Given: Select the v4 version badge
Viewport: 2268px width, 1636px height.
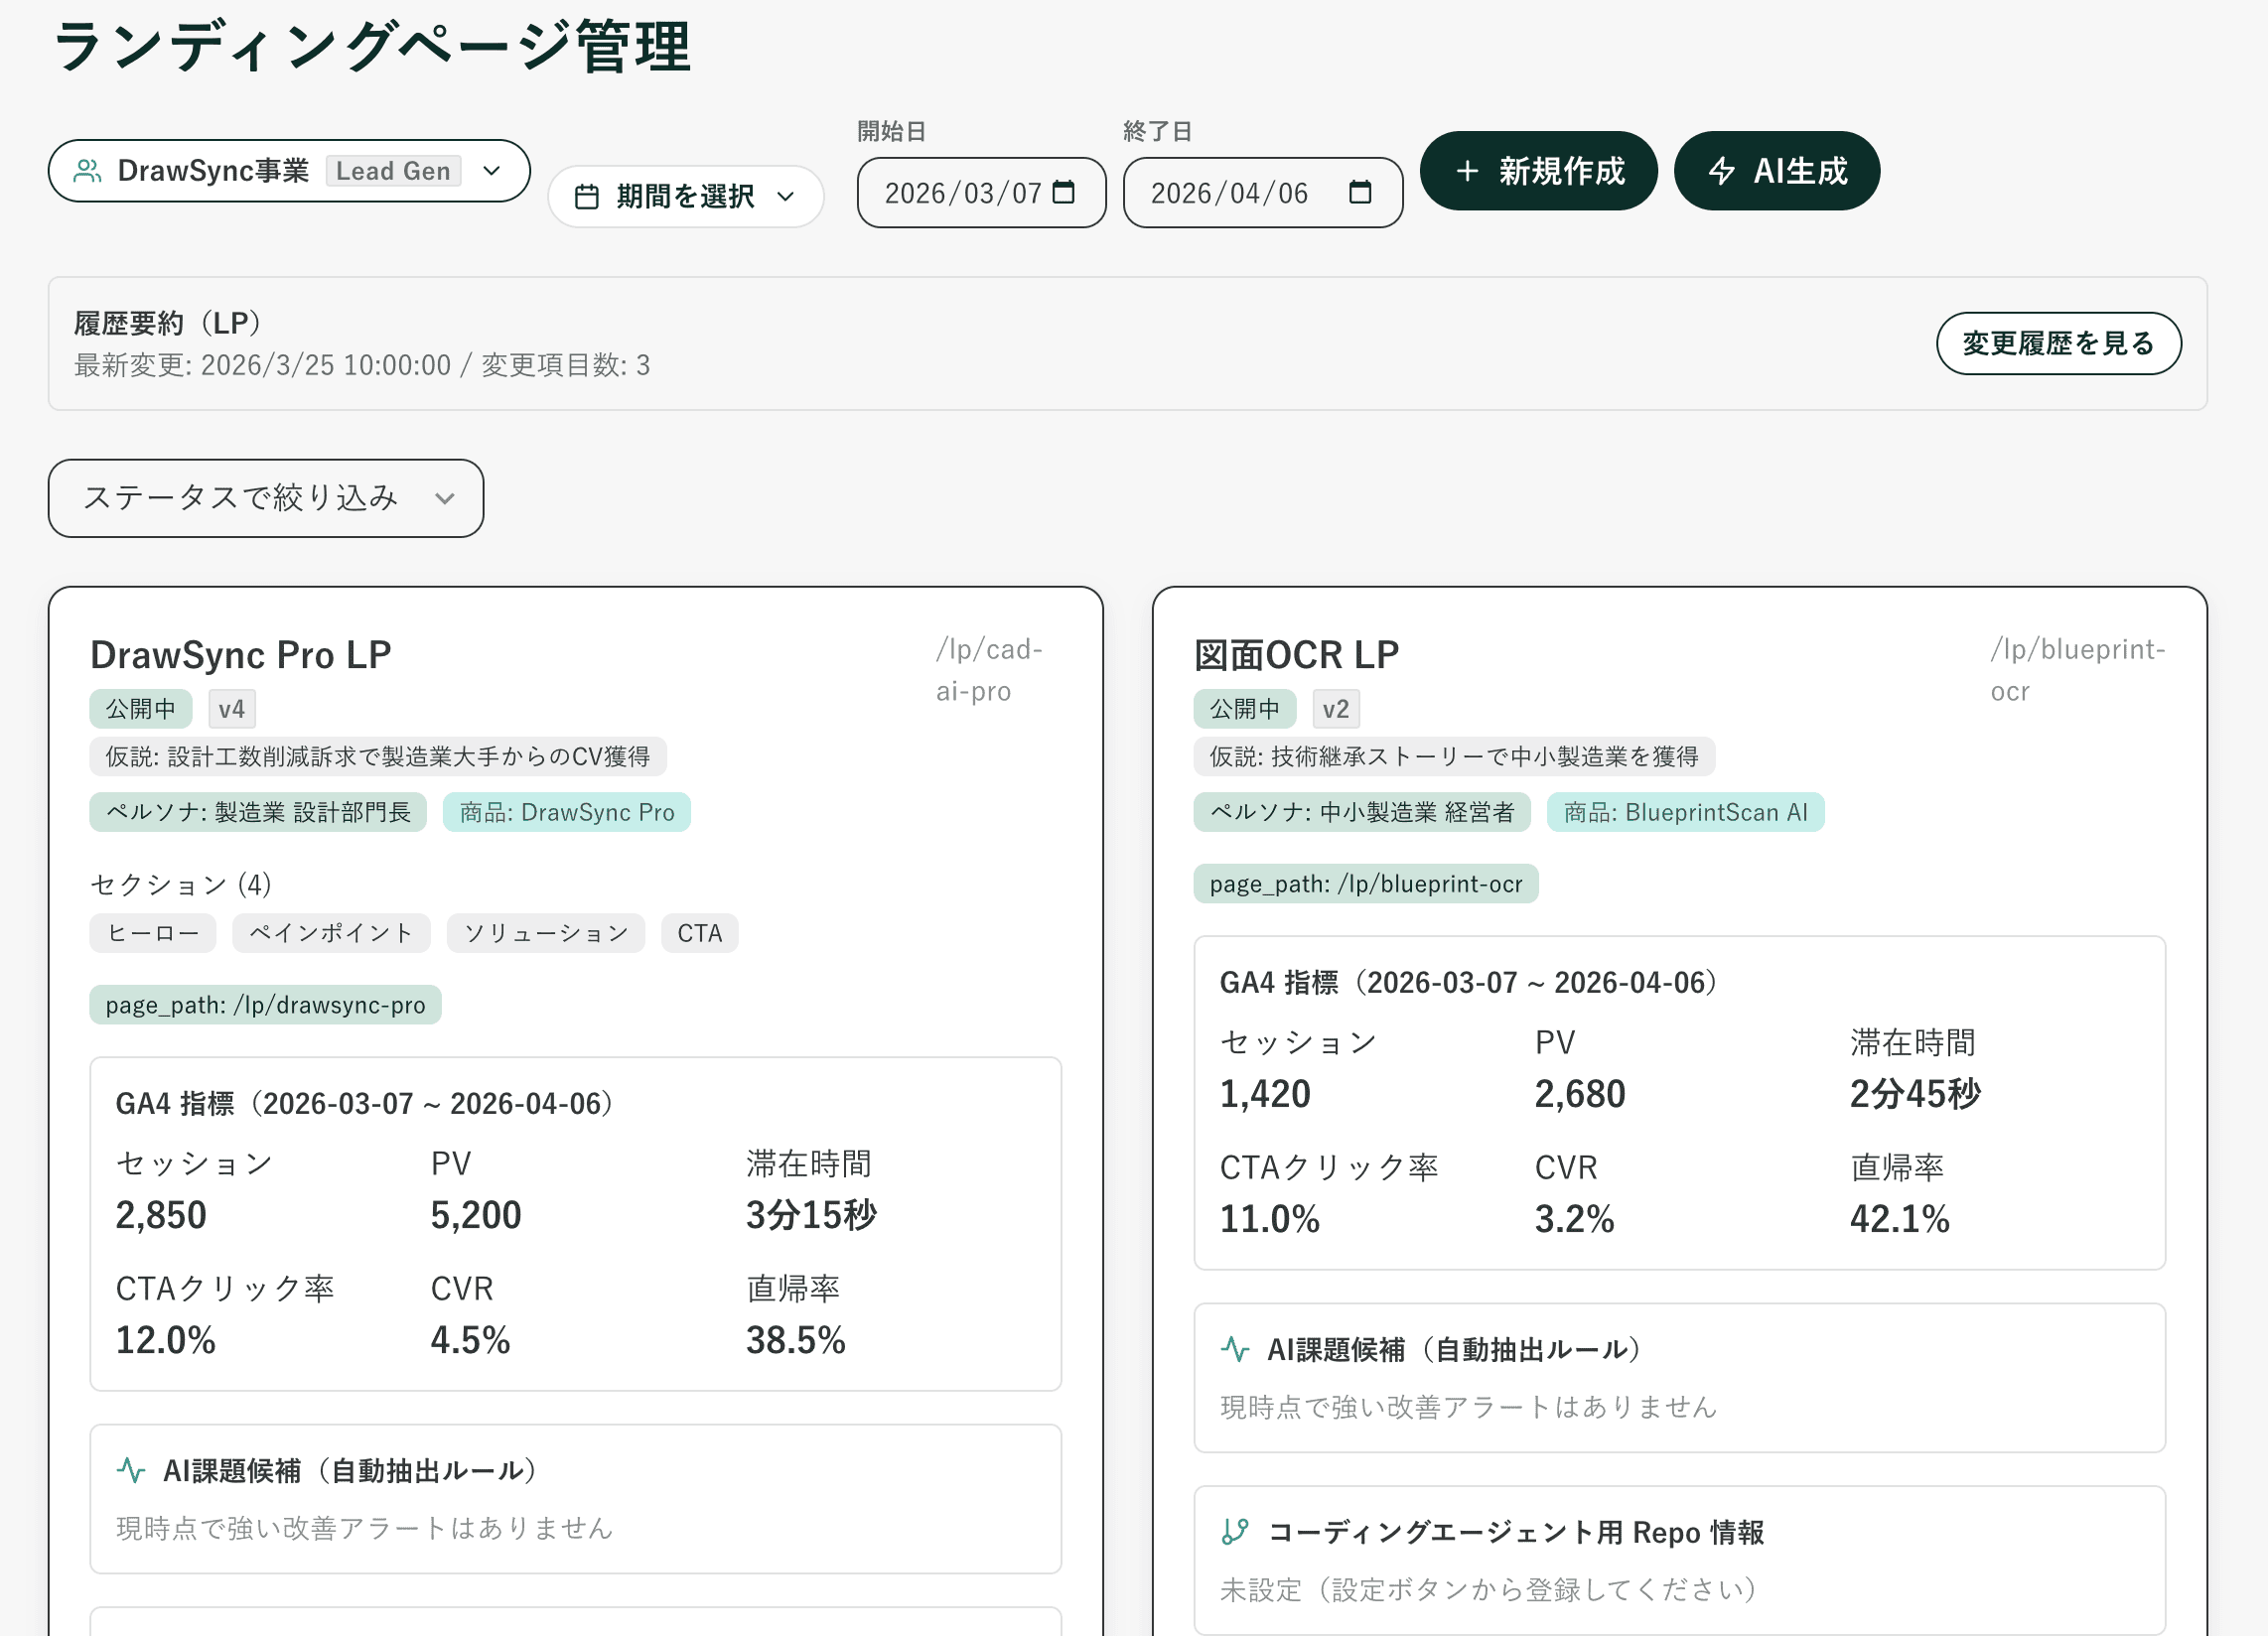Looking at the screenshot, I should 231,708.
